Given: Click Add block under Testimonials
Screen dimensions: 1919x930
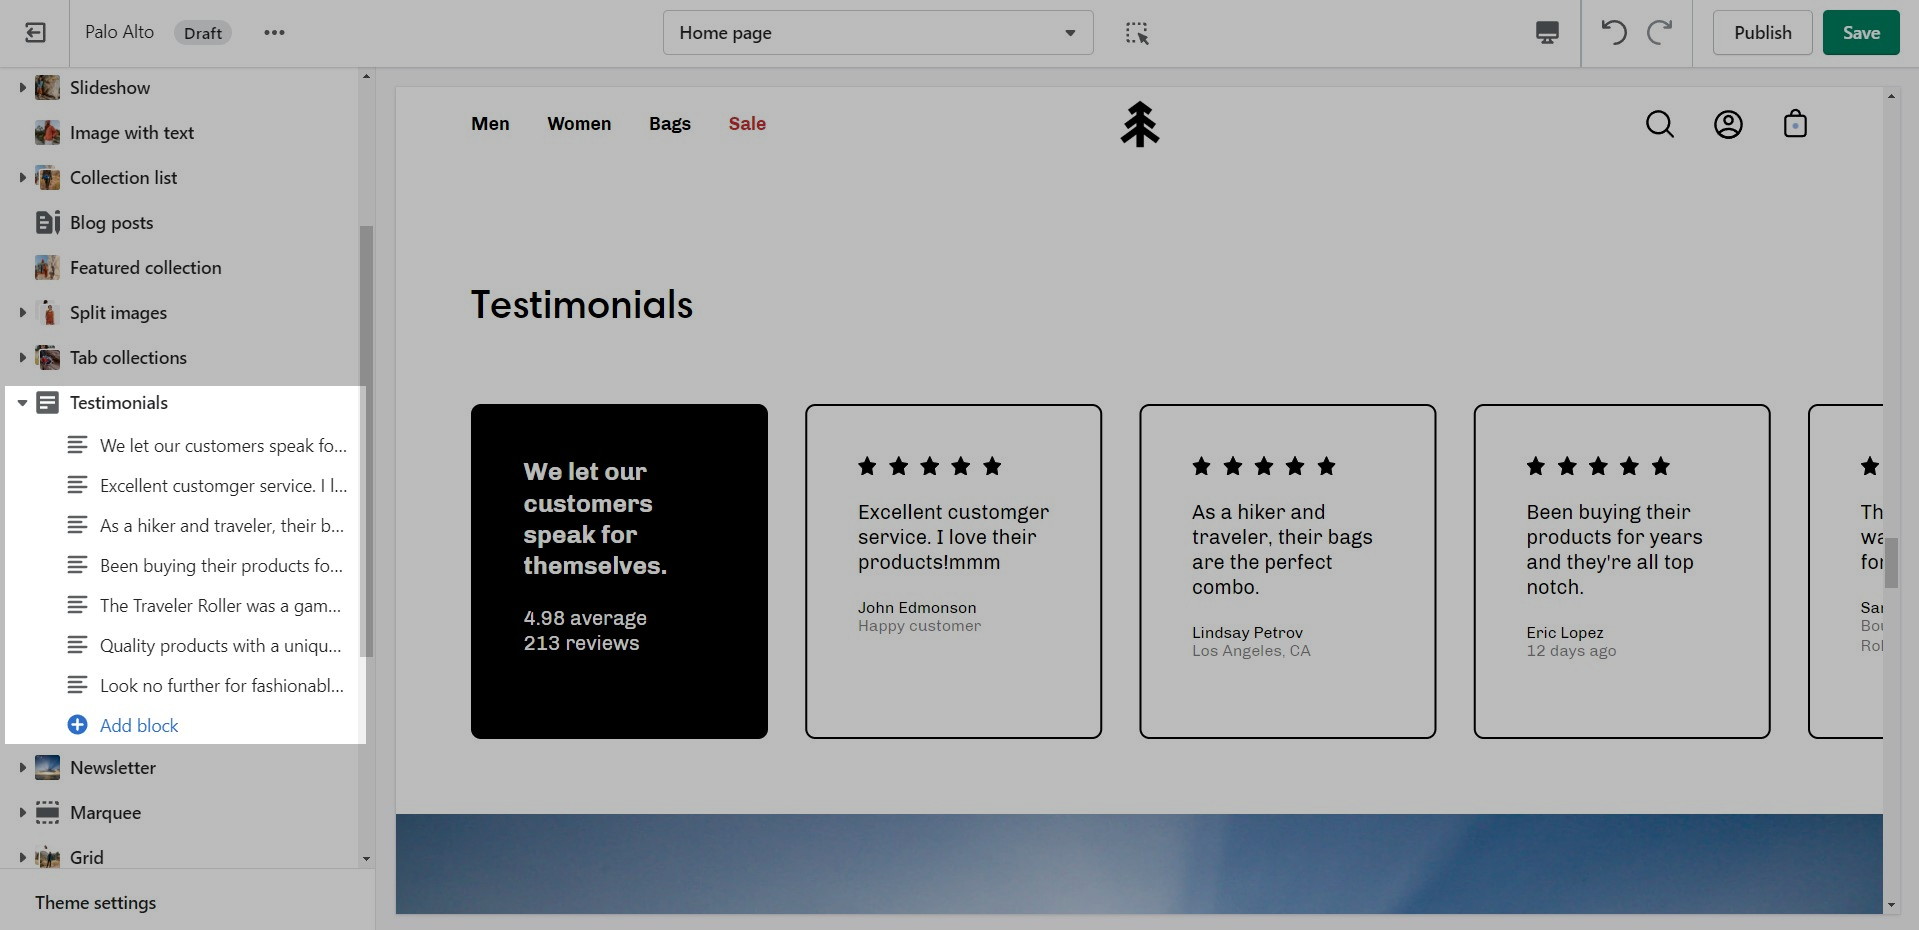Looking at the screenshot, I should pos(138,726).
